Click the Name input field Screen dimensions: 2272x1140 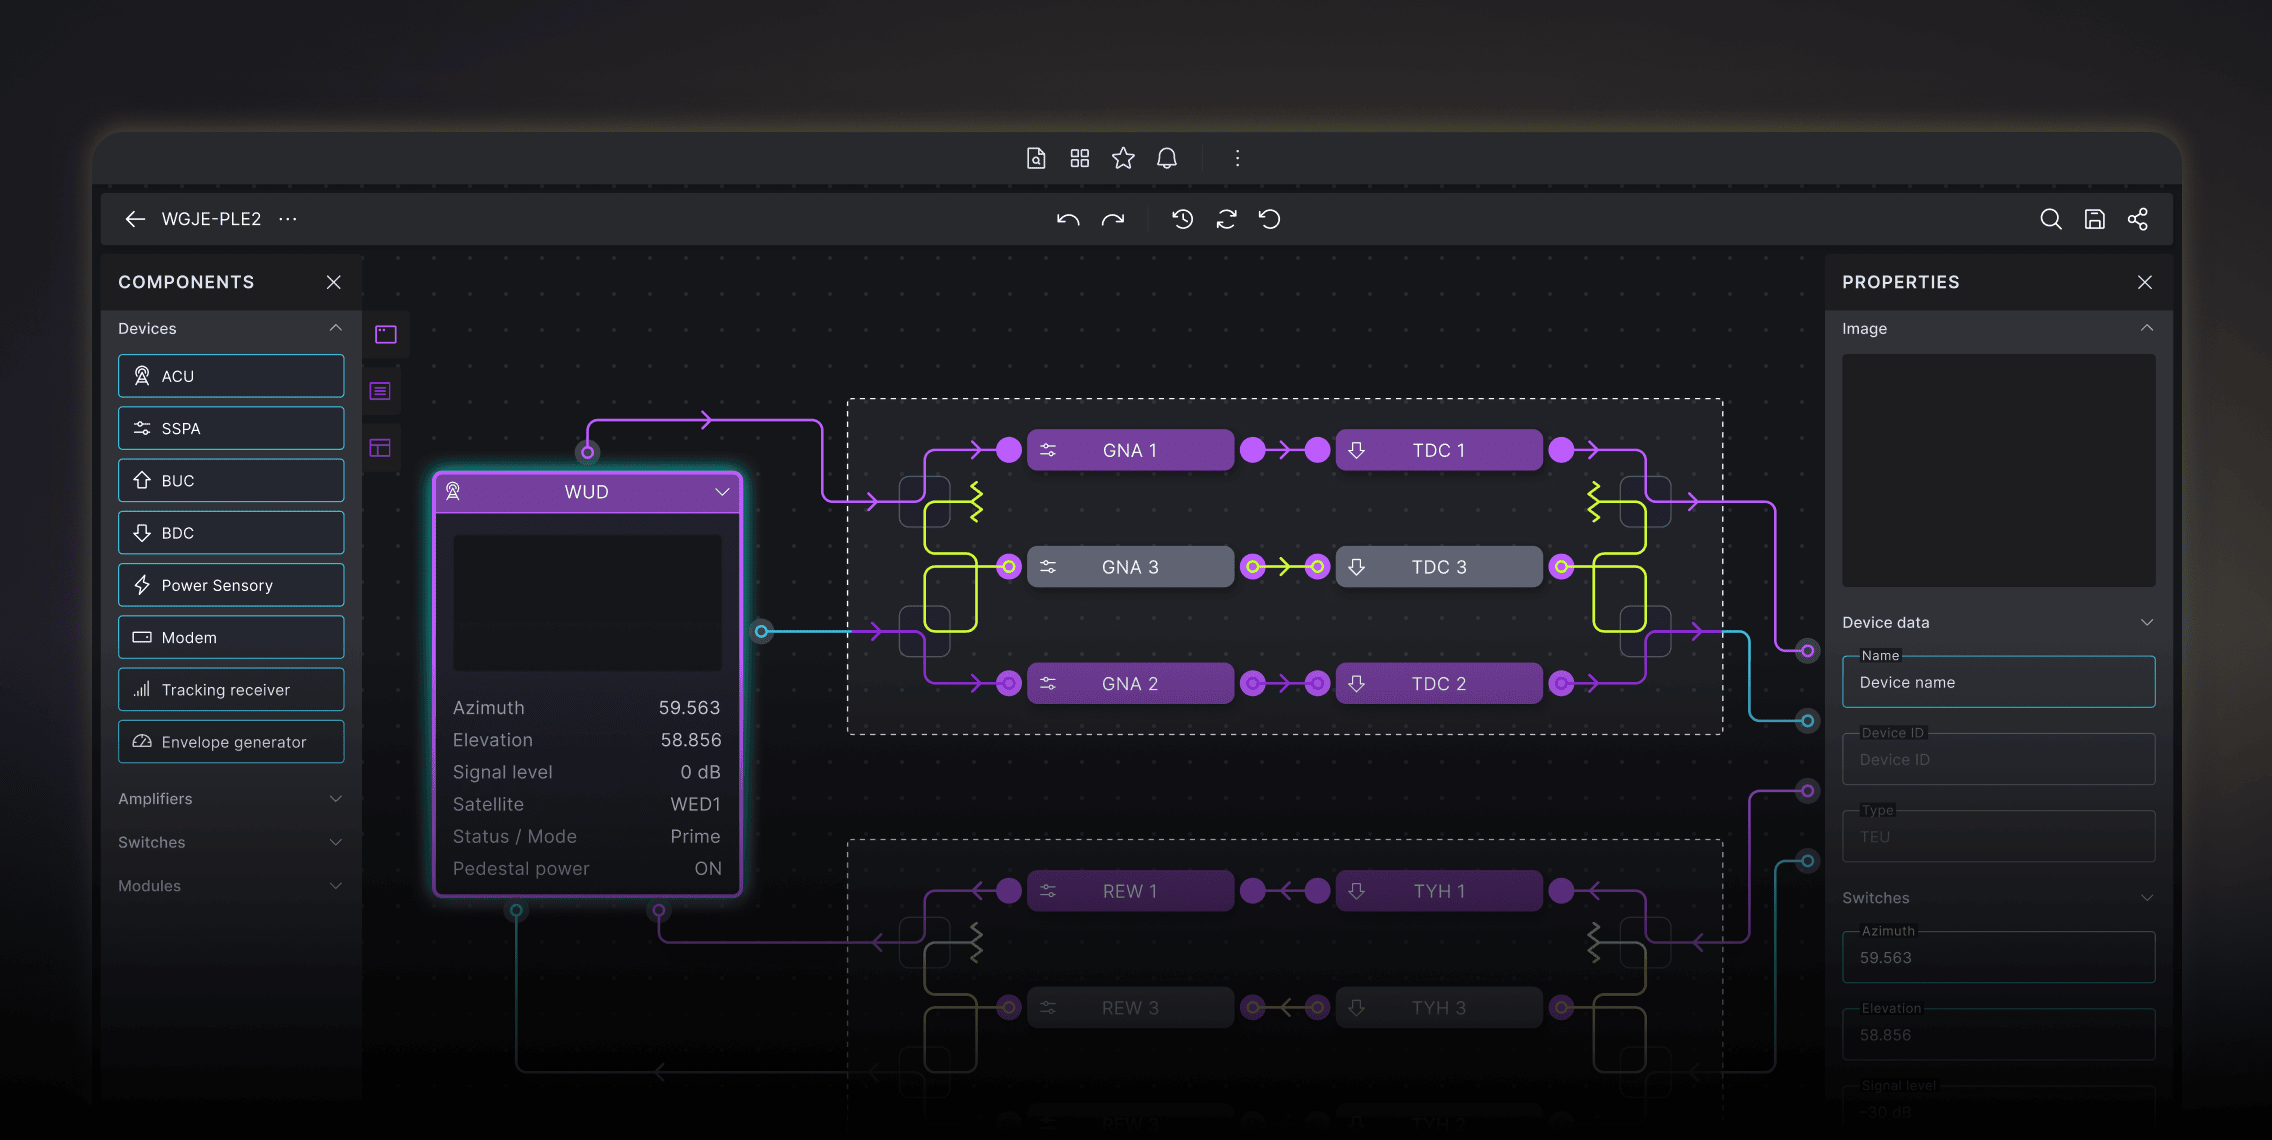[1998, 682]
